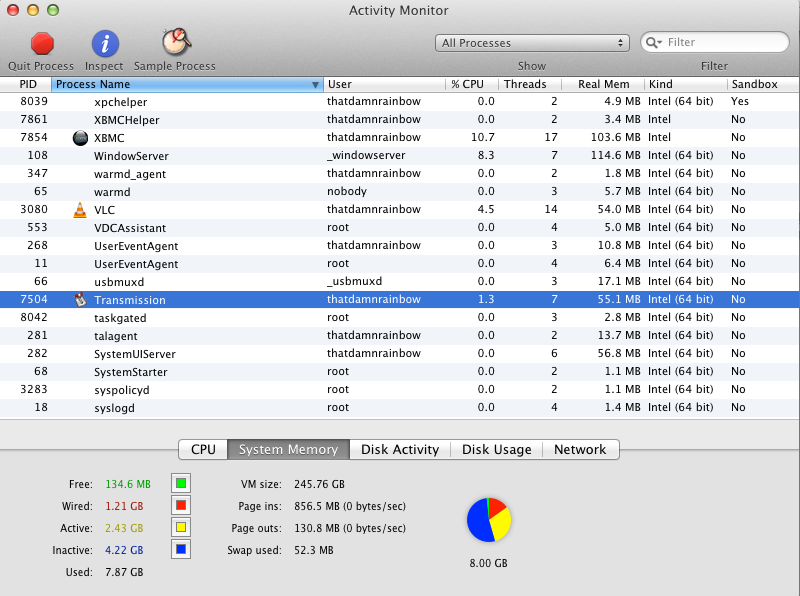Switch to the System Memory tab
Image resolution: width=800 pixels, height=596 pixels.
coord(288,450)
